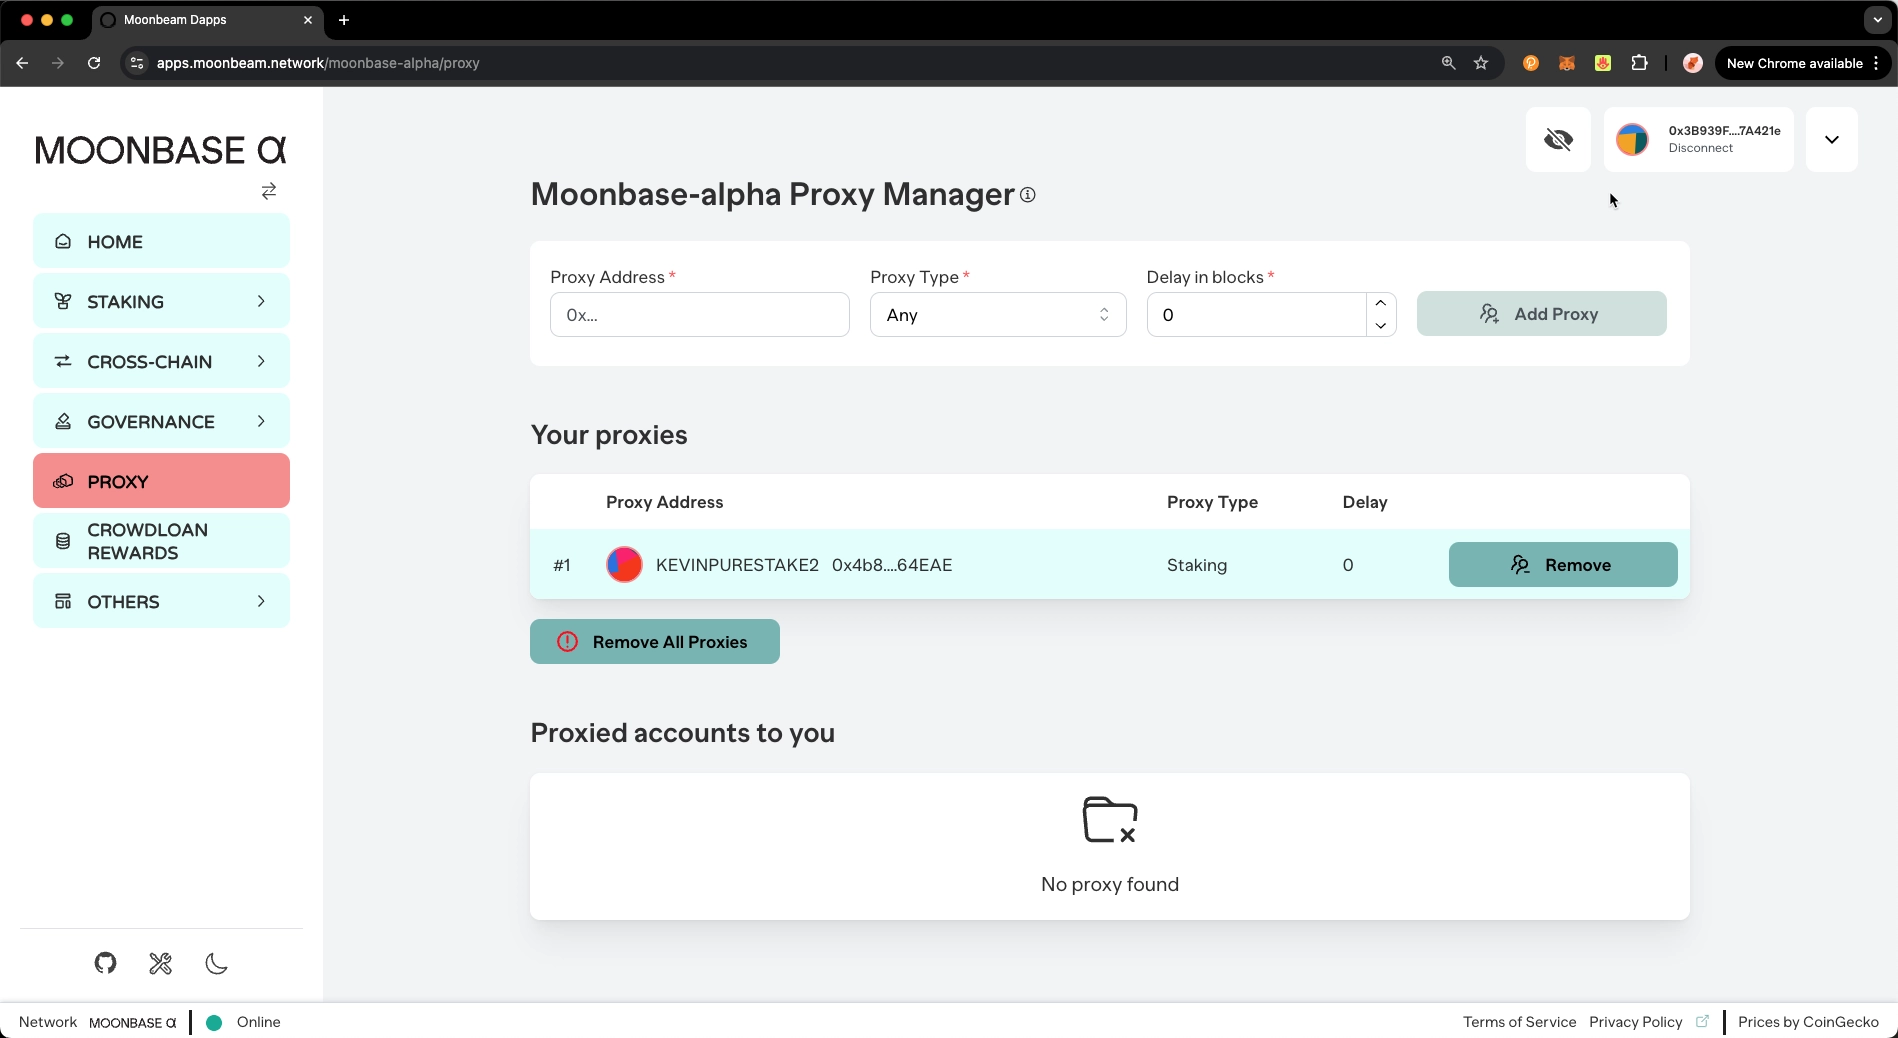Toggle dark mode moon icon

[216, 963]
